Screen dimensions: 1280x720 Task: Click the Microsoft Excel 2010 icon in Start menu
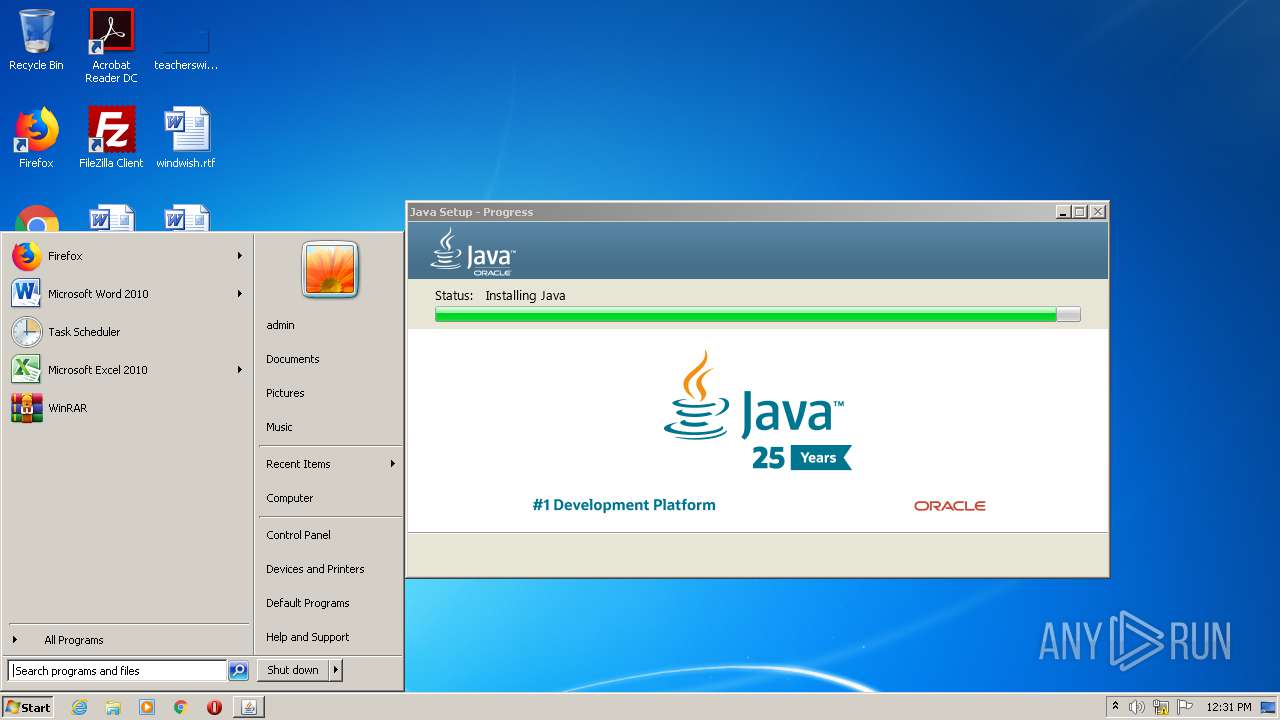[x=27, y=370]
